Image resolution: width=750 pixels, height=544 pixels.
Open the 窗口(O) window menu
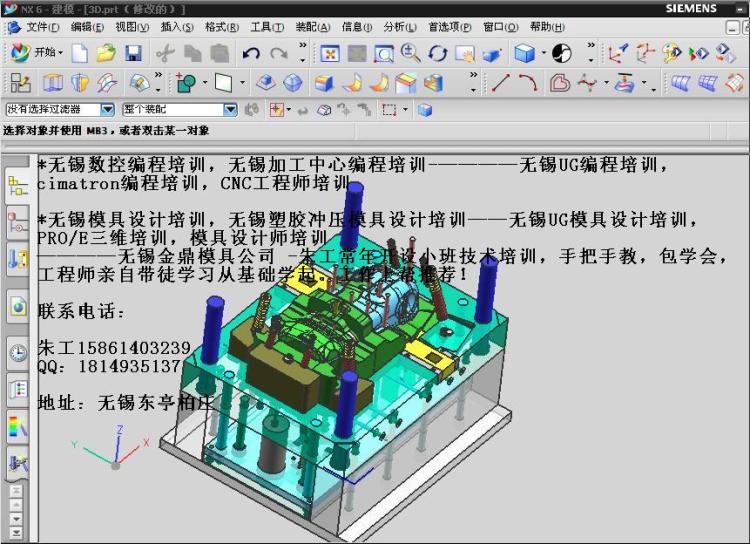500,27
